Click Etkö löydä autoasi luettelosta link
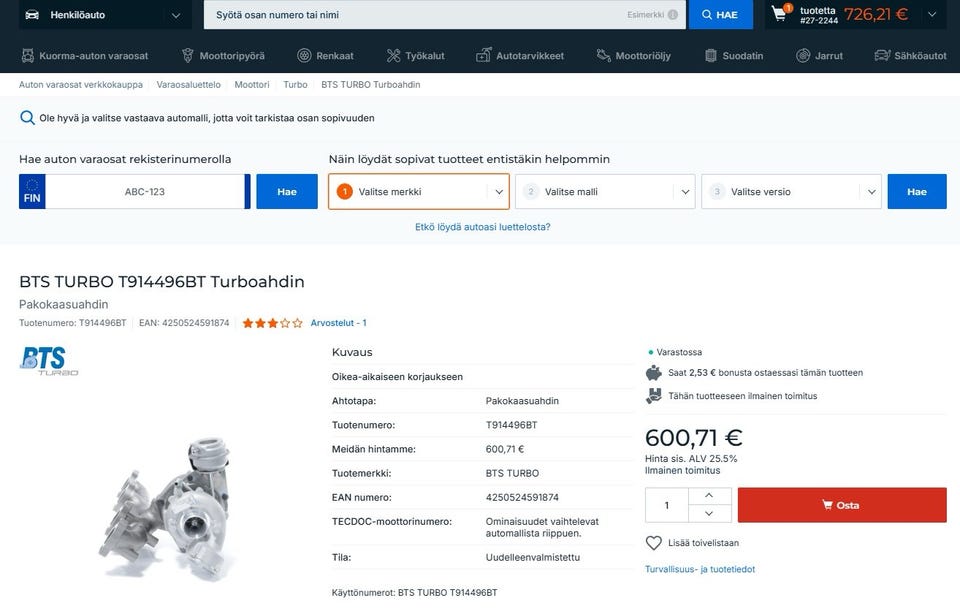 coord(482,227)
